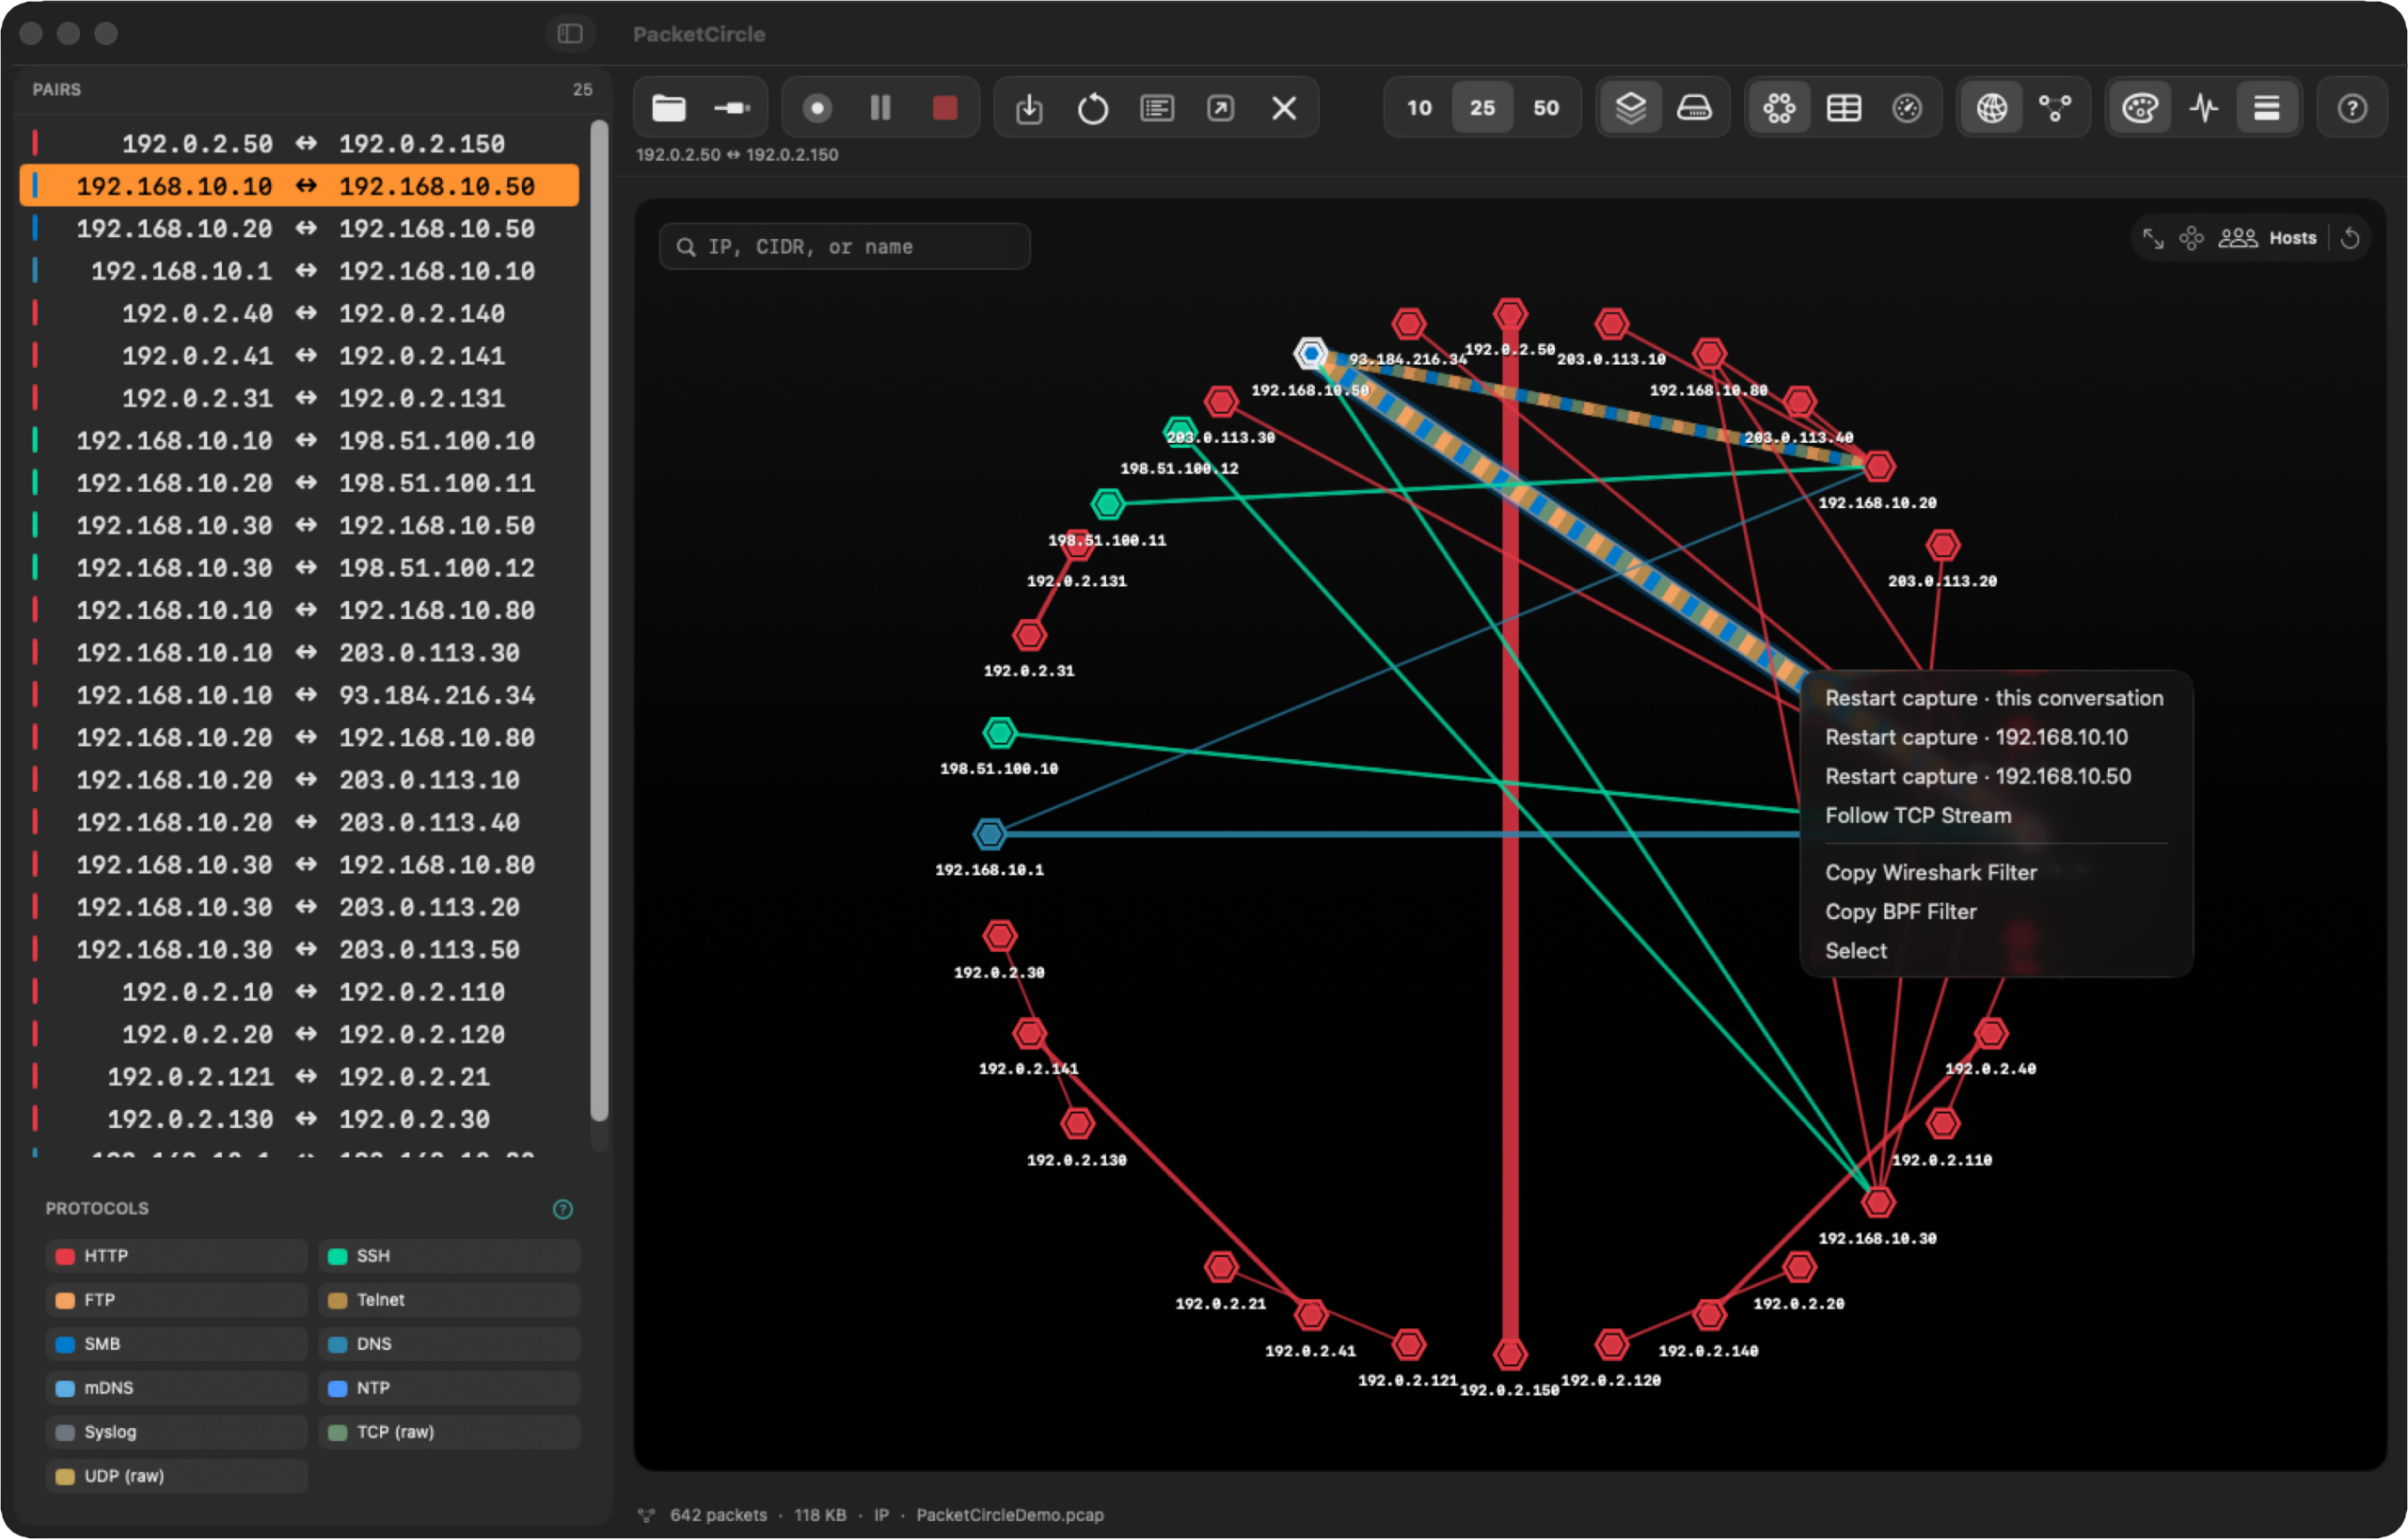The width and height of the screenshot is (2408, 1539).
Task: Set pair limit to 10
Action: 1419,108
